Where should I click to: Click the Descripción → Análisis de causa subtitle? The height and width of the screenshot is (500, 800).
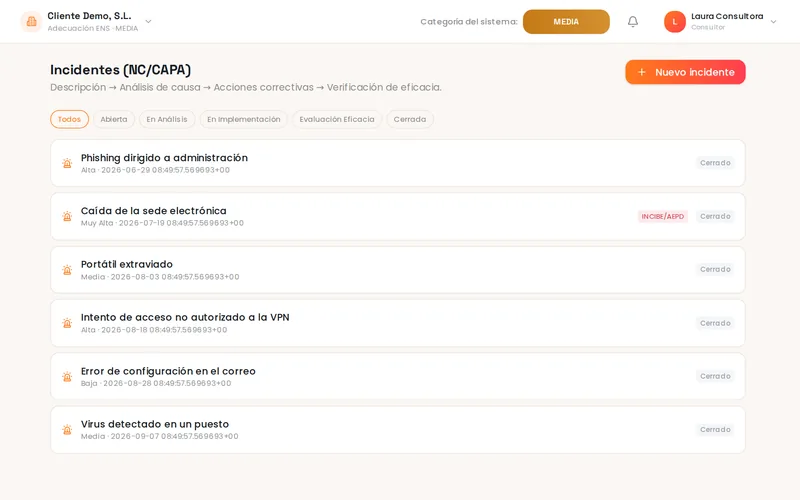[246, 87]
